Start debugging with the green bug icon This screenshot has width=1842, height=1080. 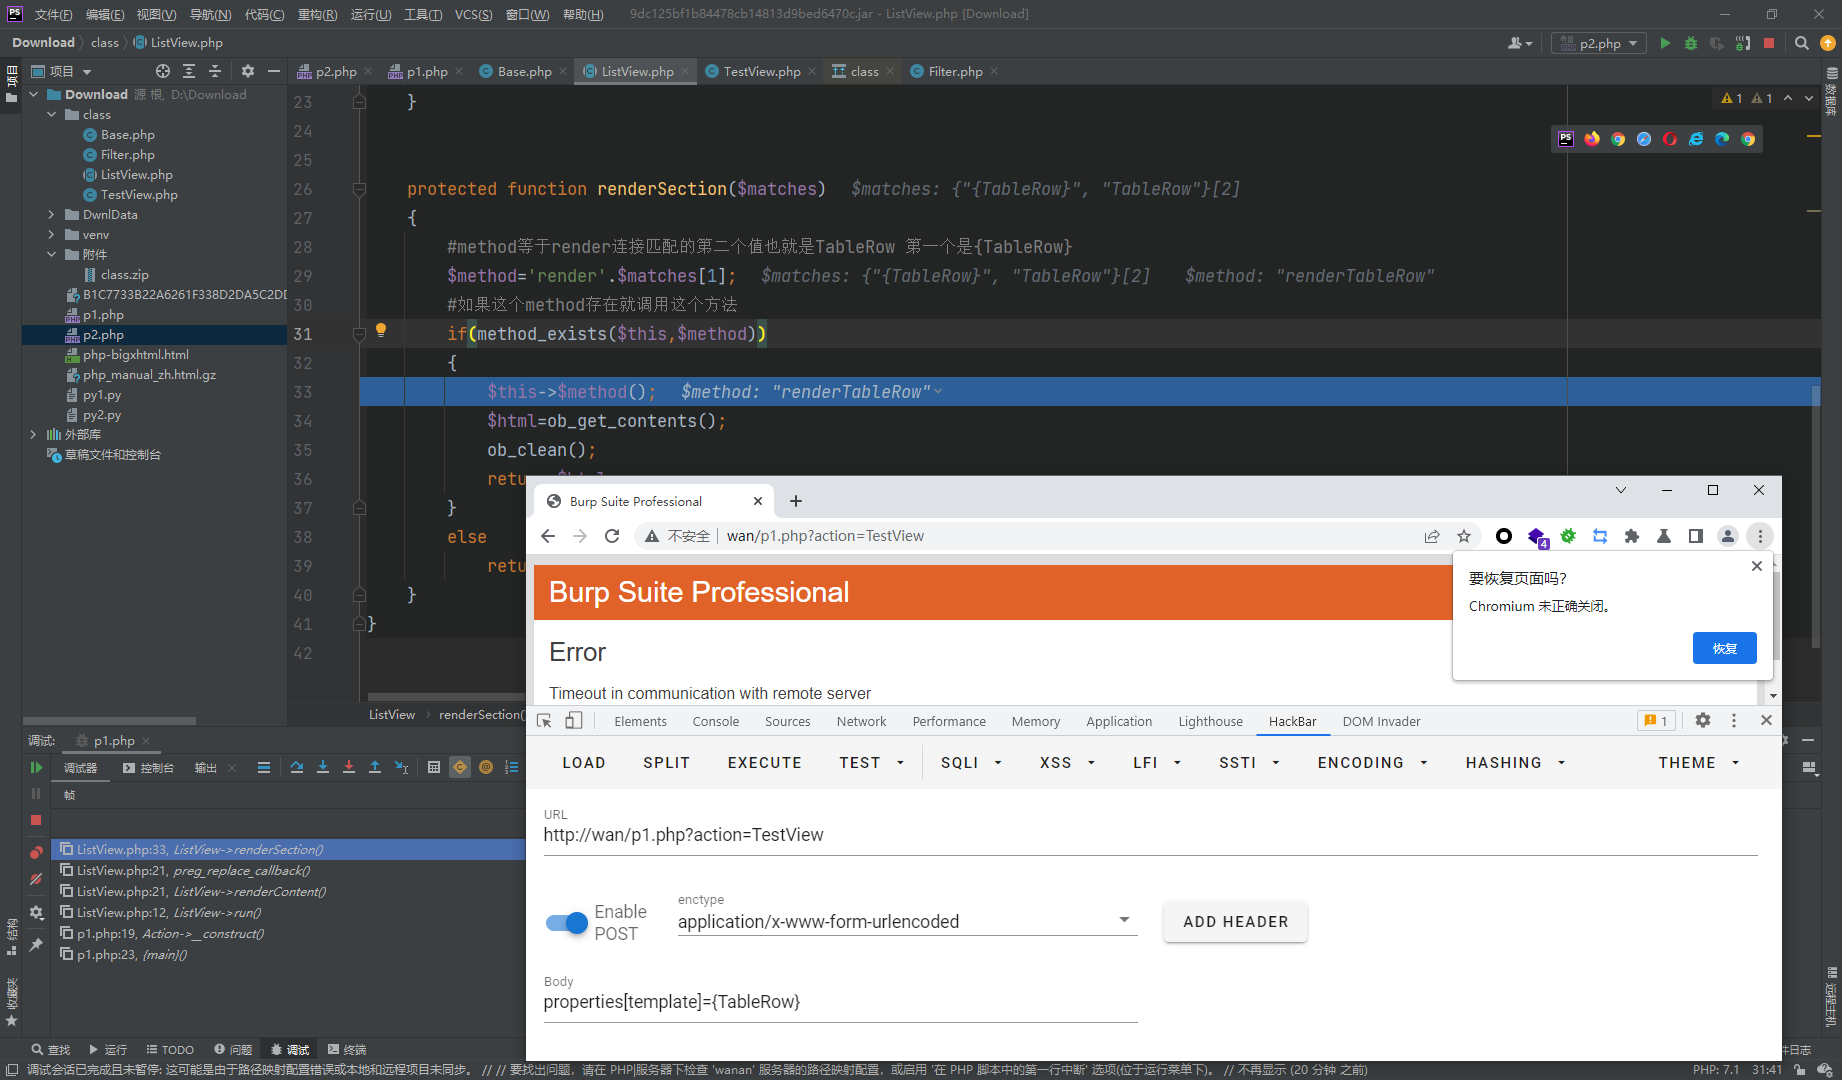click(x=1691, y=43)
